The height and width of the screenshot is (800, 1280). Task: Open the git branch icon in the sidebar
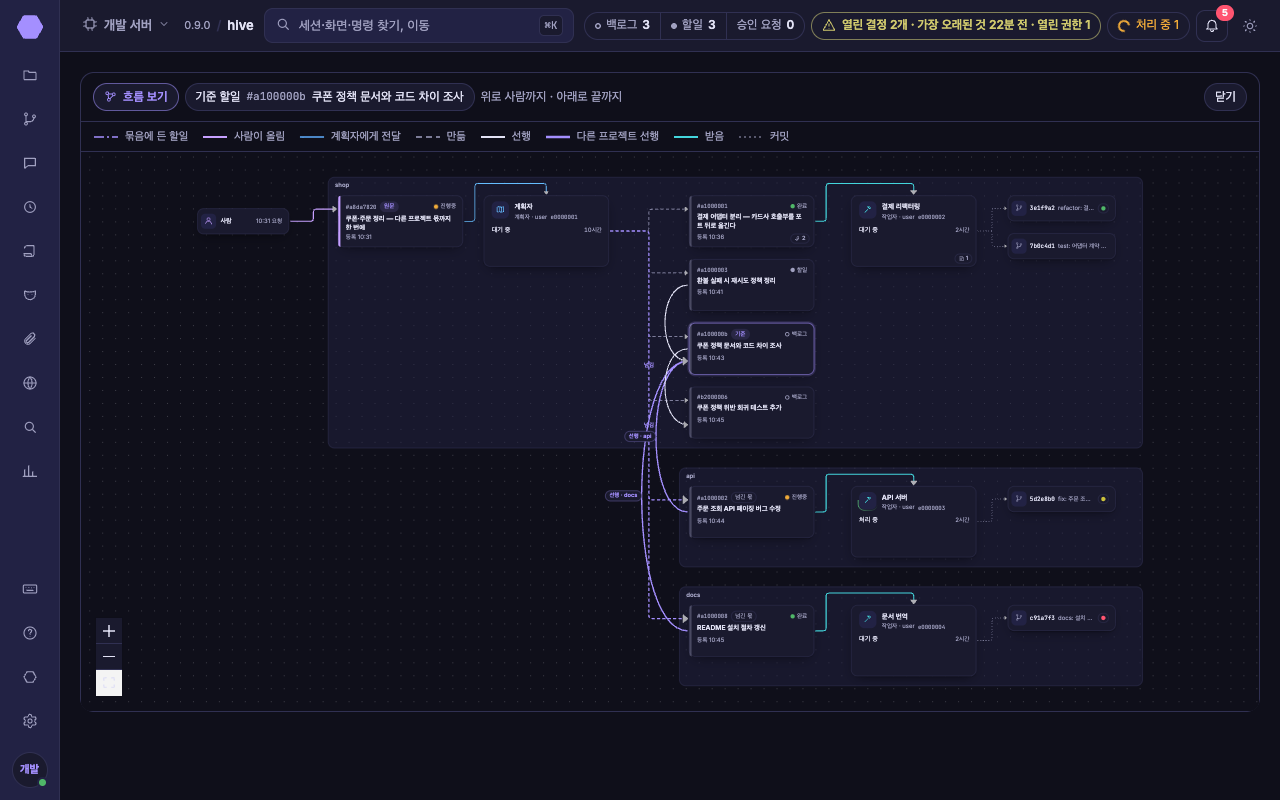pyautogui.click(x=30, y=119)
